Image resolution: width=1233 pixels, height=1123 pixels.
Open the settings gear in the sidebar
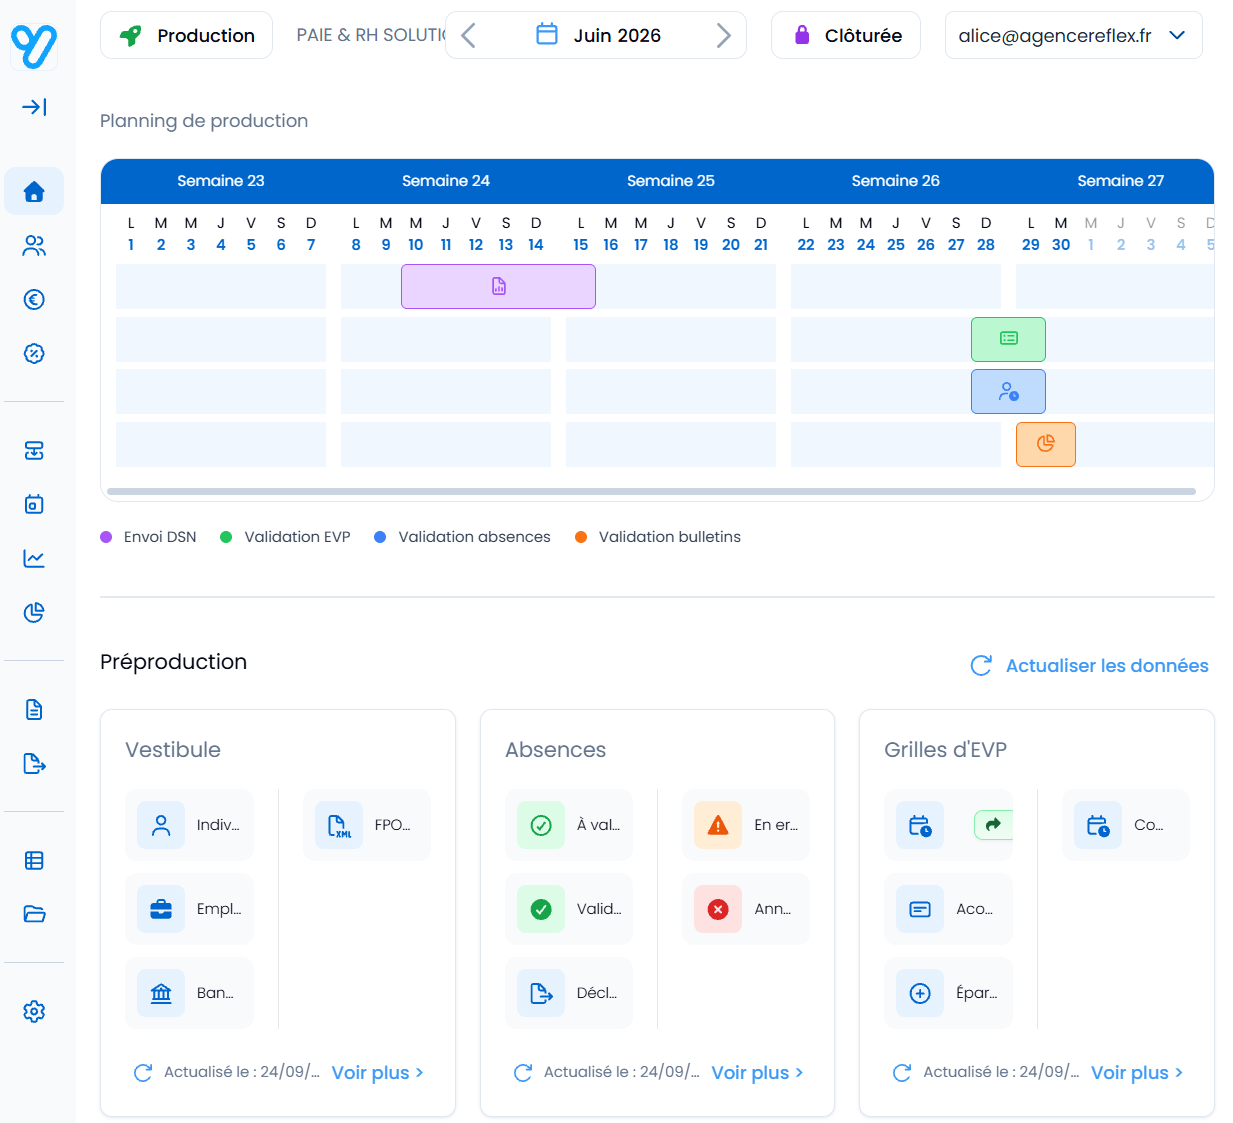point(34,1011)
